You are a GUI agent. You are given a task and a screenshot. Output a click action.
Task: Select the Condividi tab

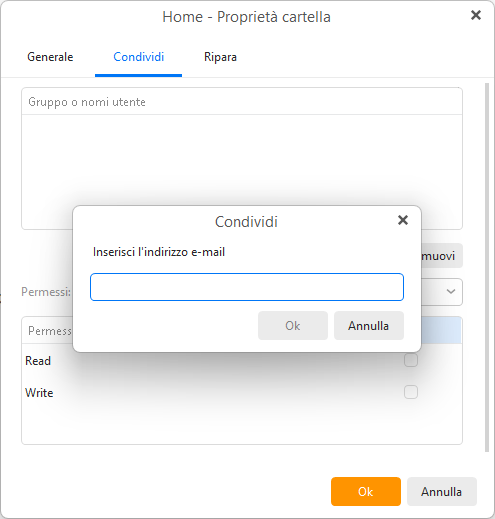click(x=138, y=57)
